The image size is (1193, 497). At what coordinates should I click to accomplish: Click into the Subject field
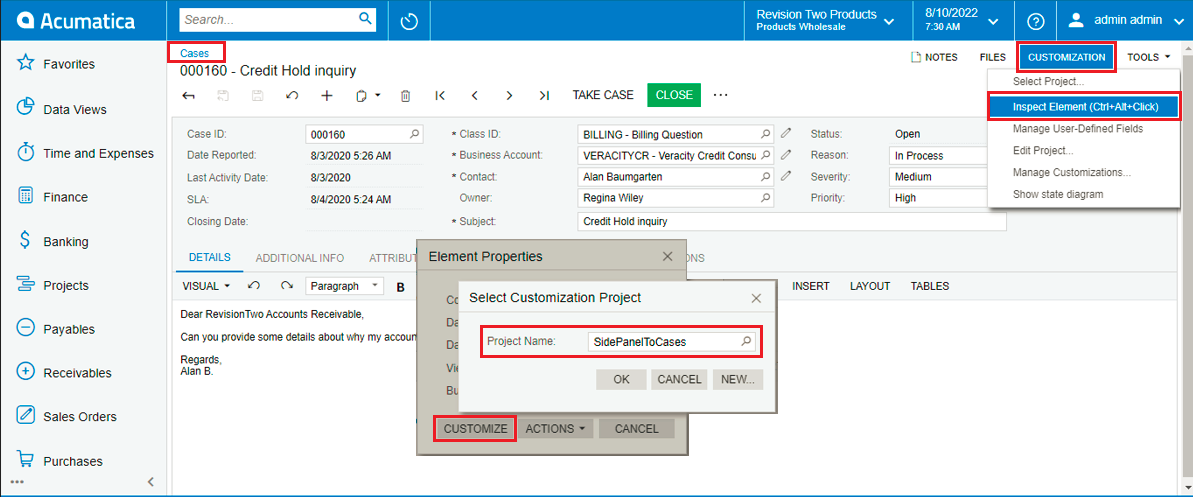[791, 221]
